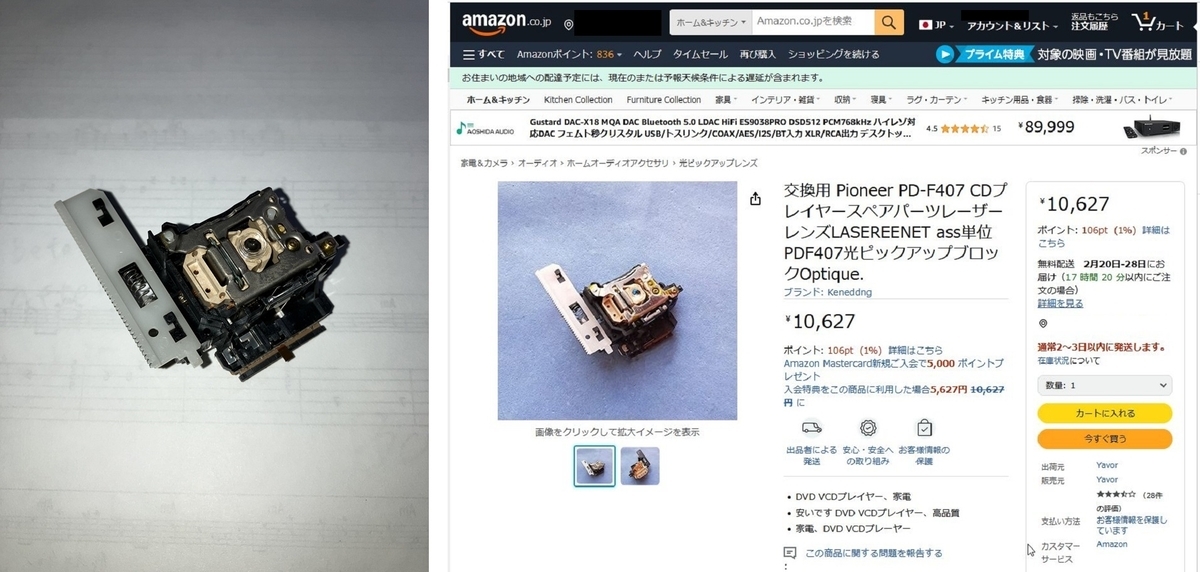Open the ホーム&キッチン search category dropdown
Screen dimensions: 1200x572
pyautogui.click(x=709, y=22)
